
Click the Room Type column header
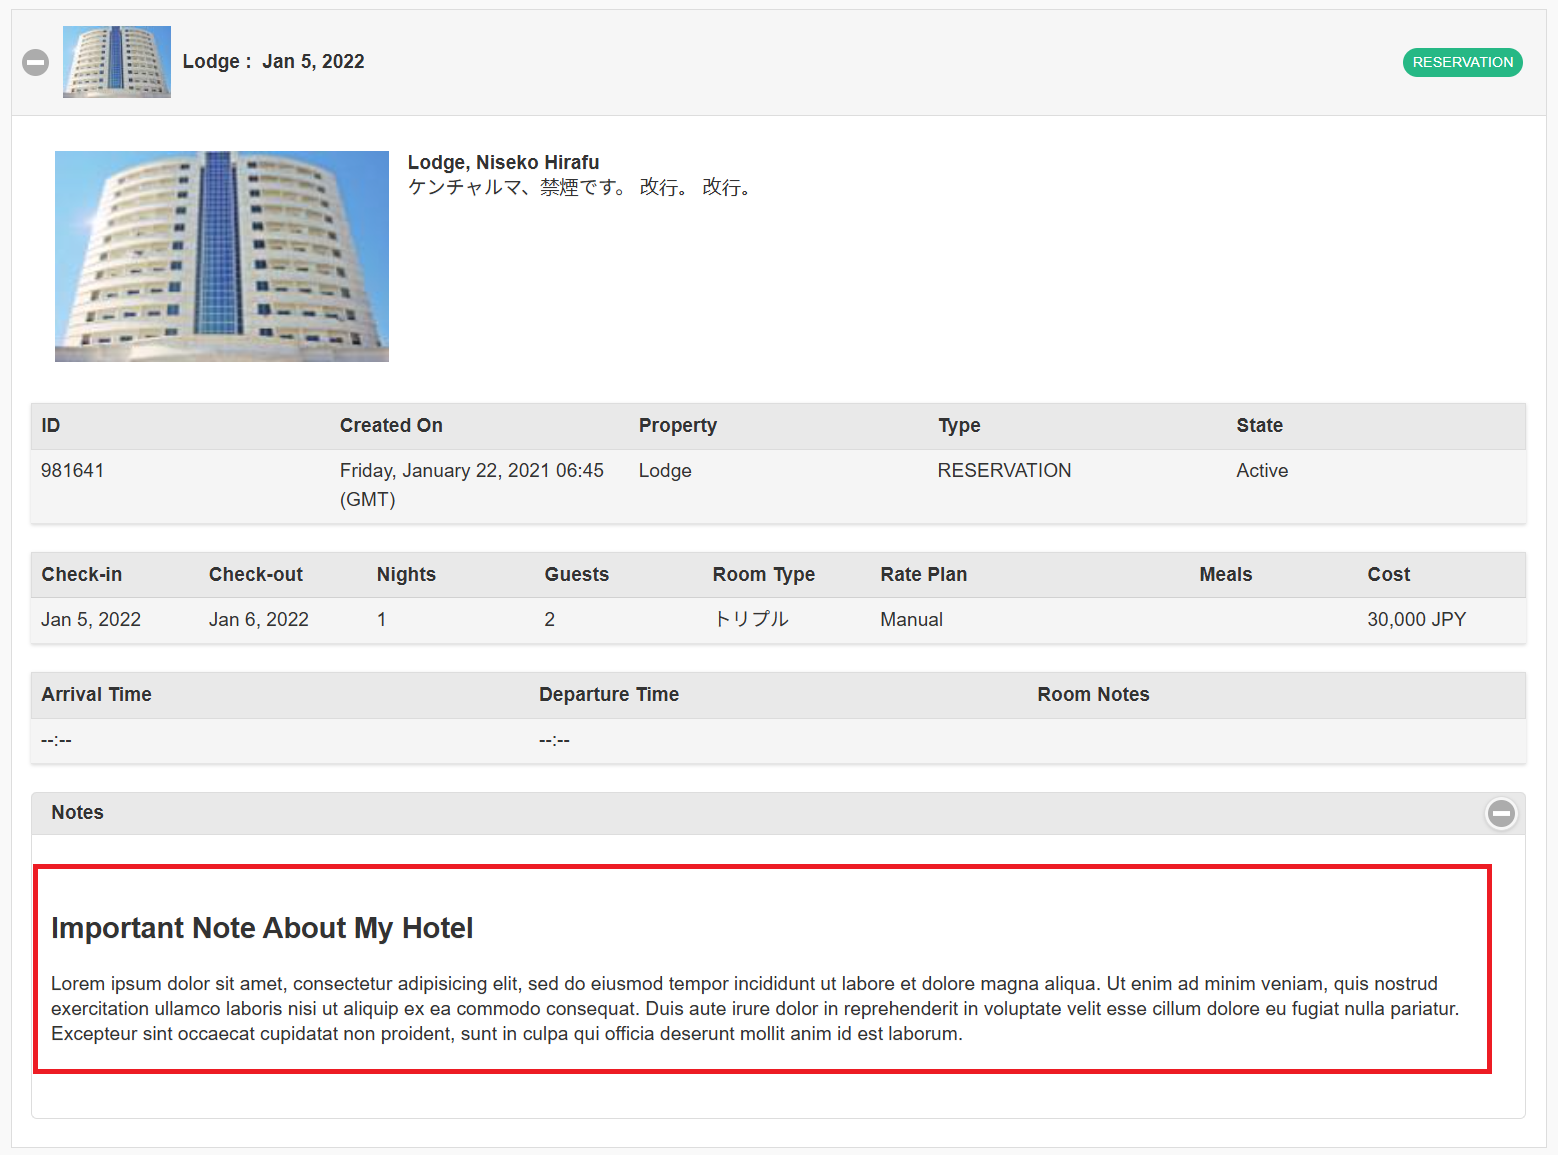pos(764,575)
